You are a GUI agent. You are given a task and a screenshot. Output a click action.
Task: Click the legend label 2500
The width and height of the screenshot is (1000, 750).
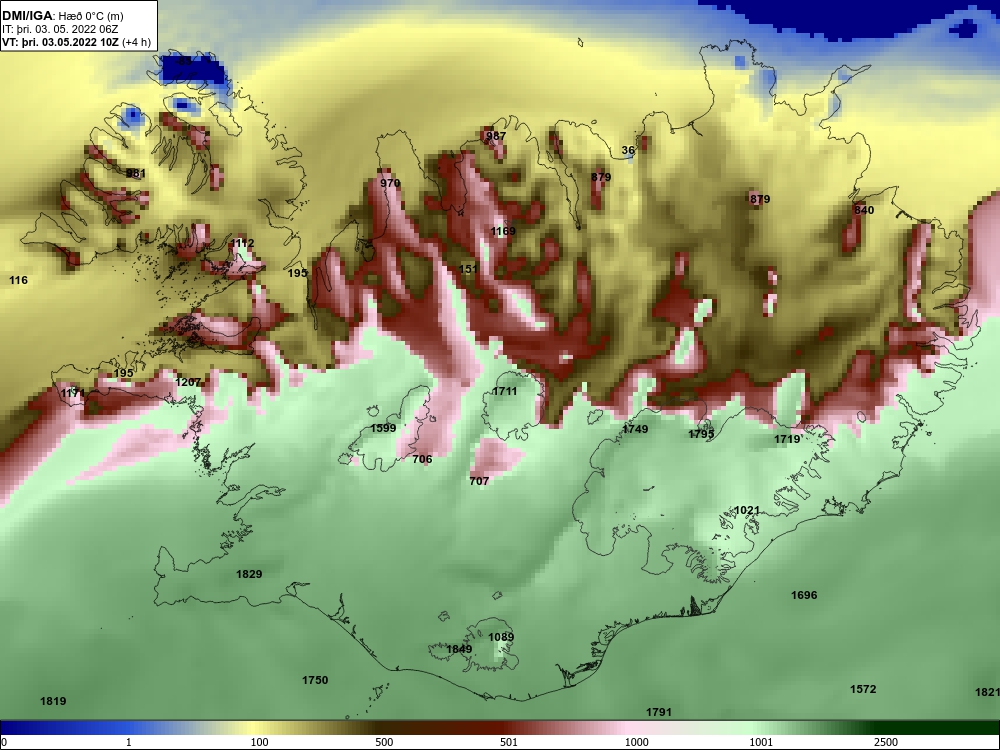click(x=886, y=742)
